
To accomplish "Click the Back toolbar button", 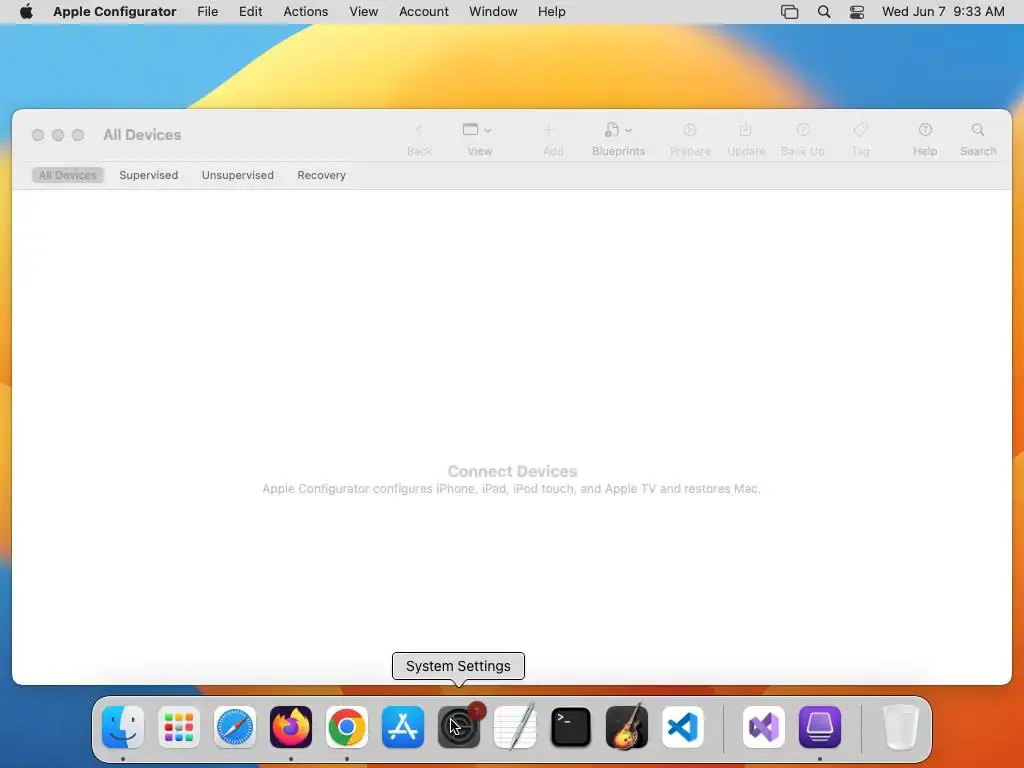I will pos(419,139).
